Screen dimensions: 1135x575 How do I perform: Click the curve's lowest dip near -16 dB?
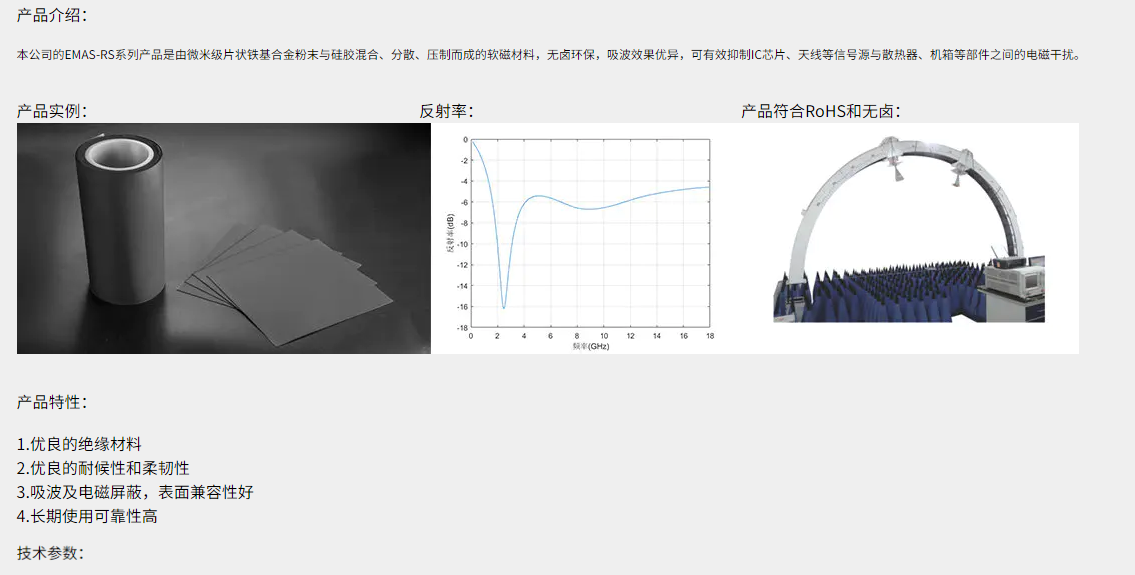click(503, 306)
